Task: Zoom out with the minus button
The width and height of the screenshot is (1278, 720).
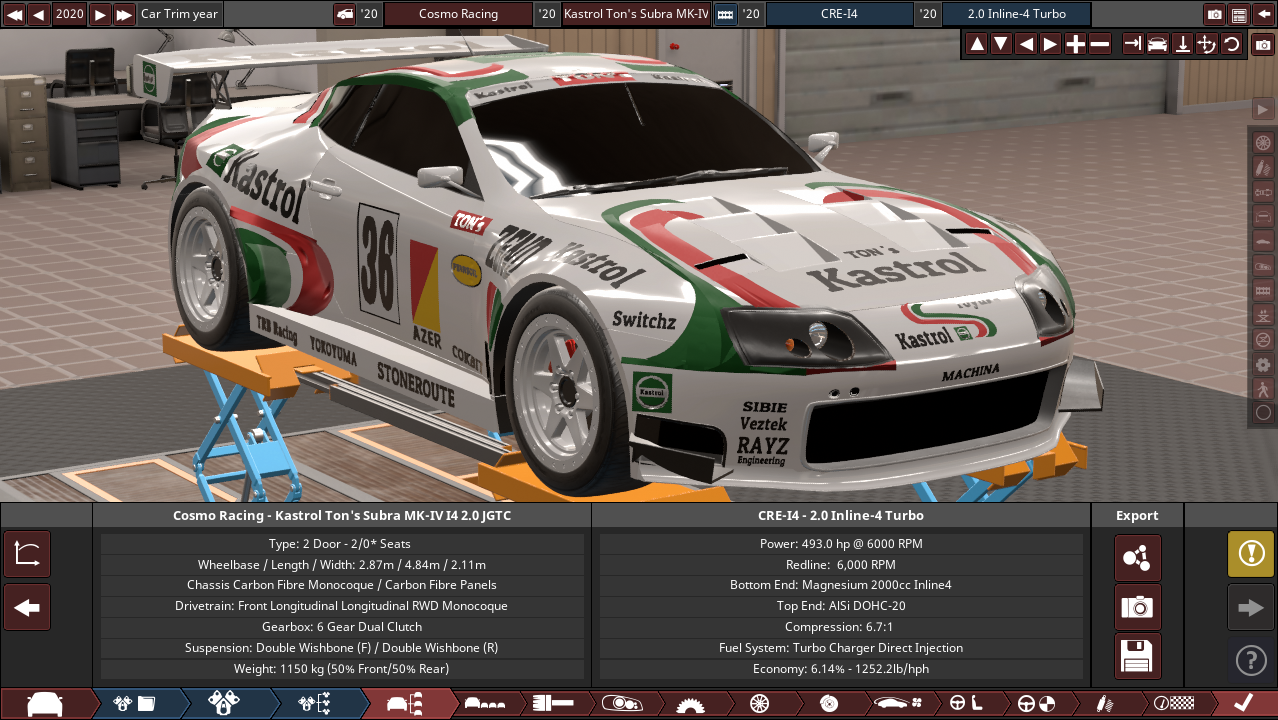Action: pyautogui.click(x=1100, y=44)
